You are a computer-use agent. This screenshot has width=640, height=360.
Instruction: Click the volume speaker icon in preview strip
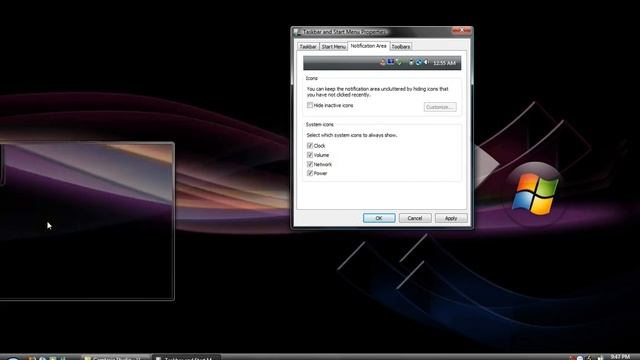tap(426, 62)
